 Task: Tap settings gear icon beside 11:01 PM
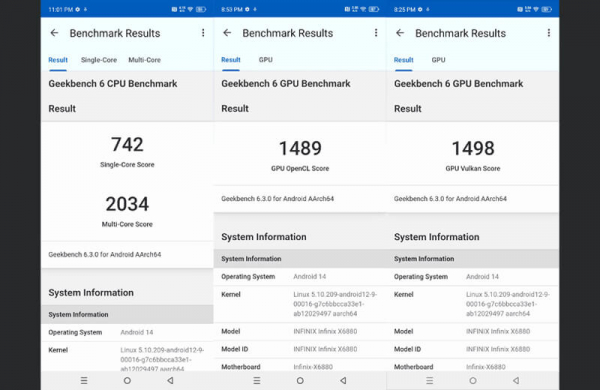click(x=78, y=9)
